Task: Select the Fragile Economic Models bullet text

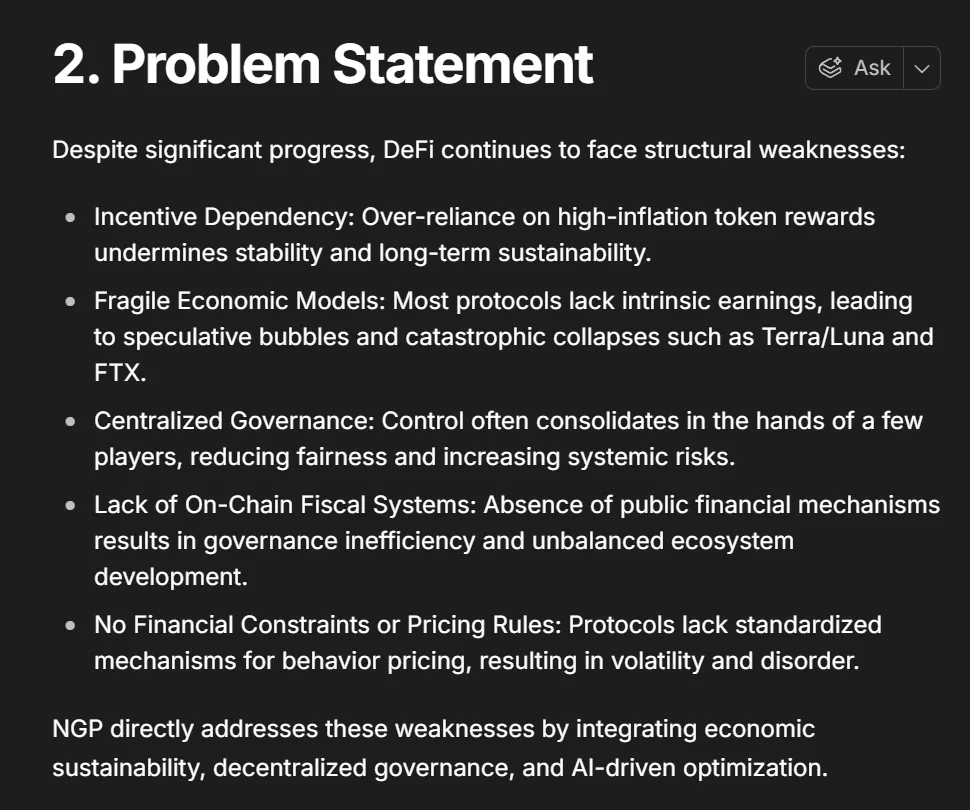Action: 500,336
